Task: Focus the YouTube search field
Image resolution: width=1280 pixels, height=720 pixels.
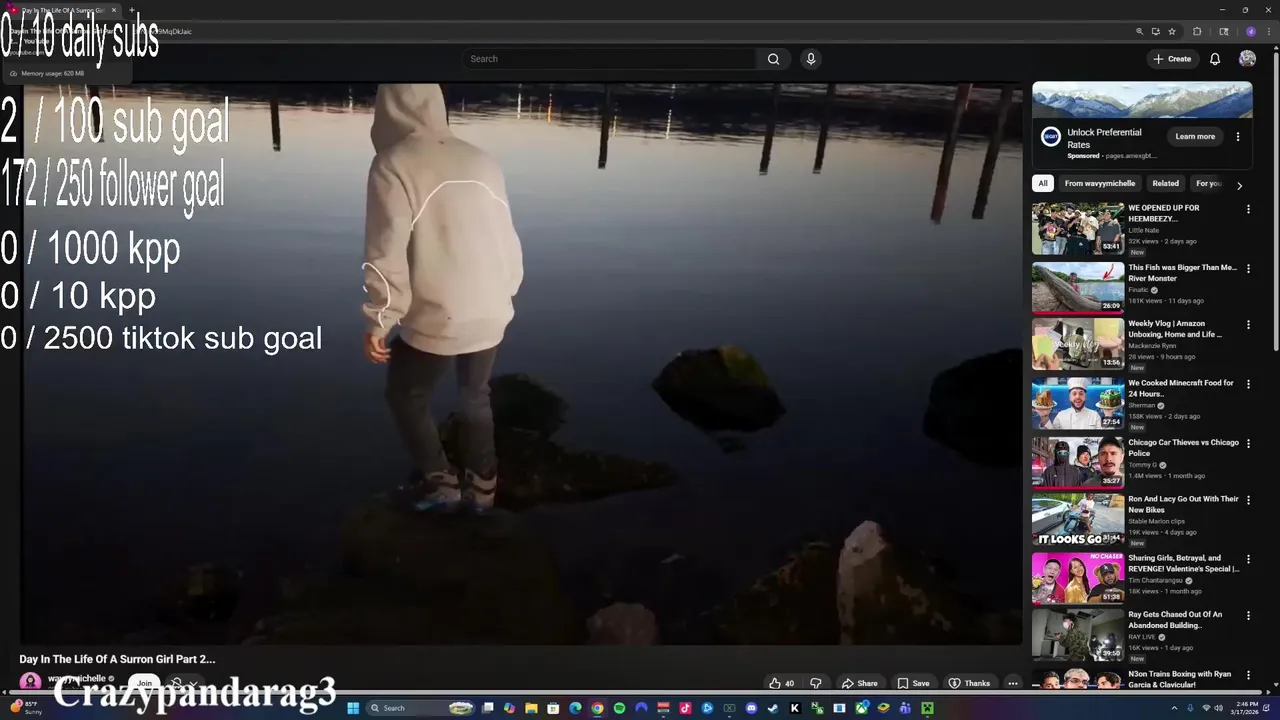Action: (x=610, y=59)
